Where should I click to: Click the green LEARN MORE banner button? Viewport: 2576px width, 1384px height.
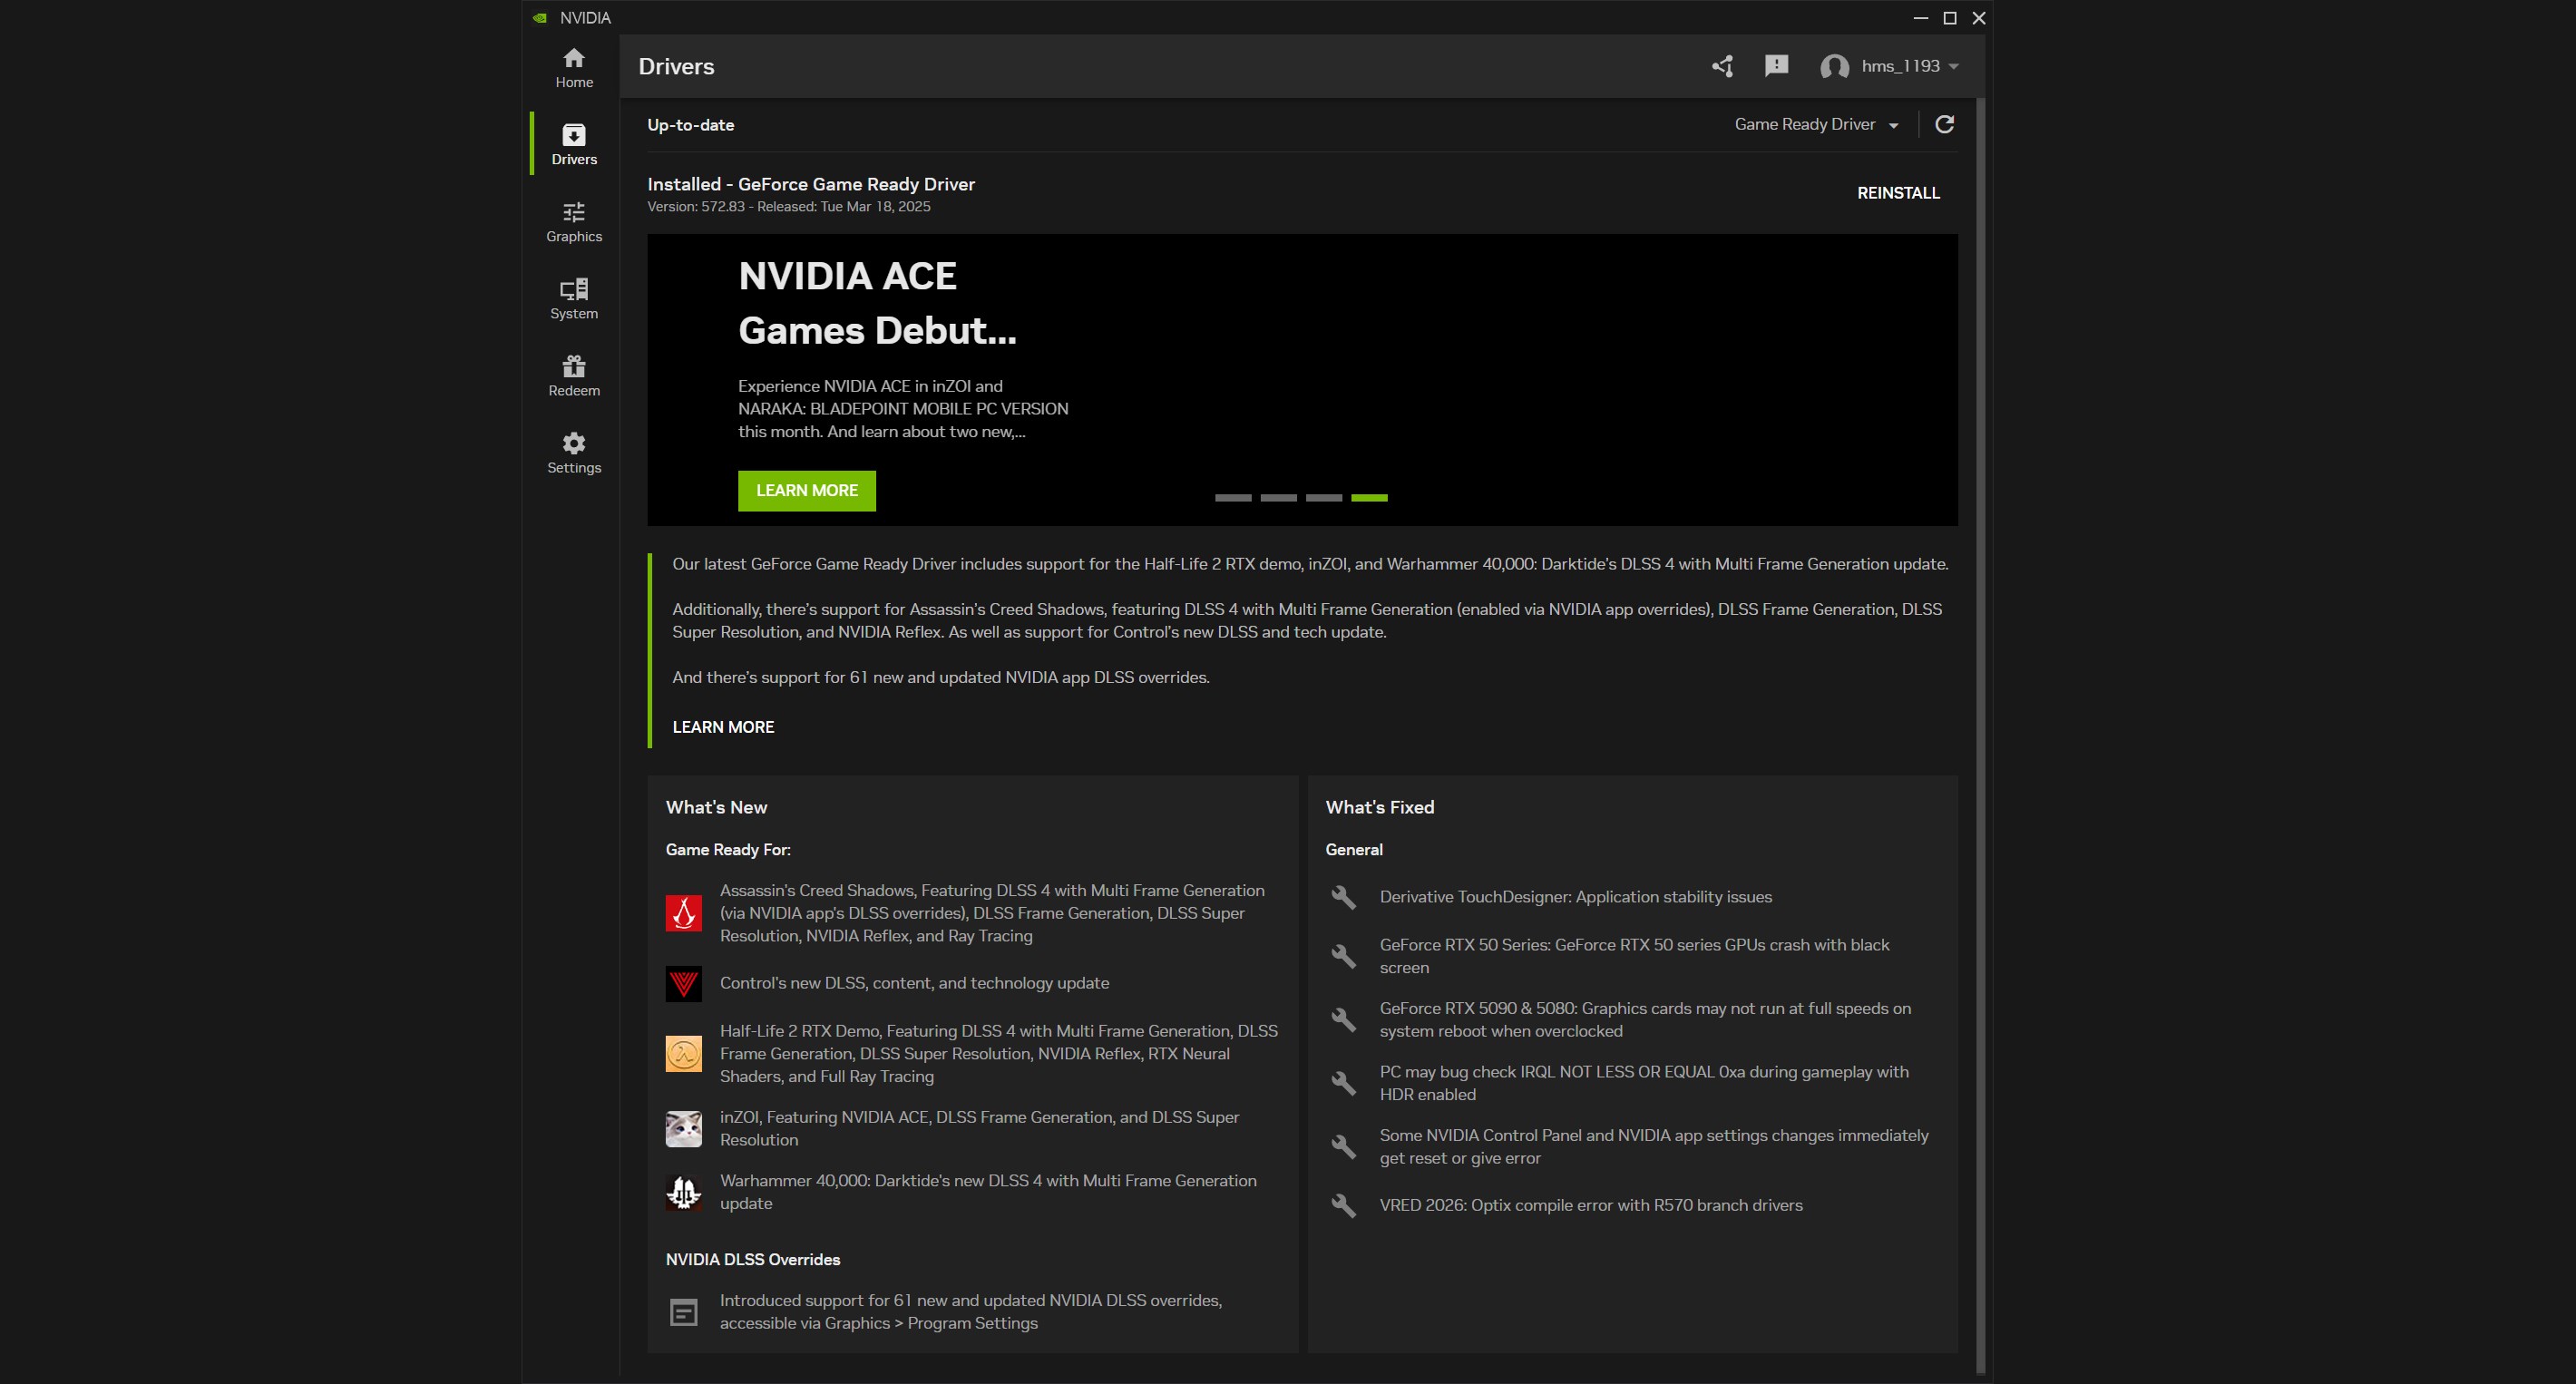(x=807, y=491)
